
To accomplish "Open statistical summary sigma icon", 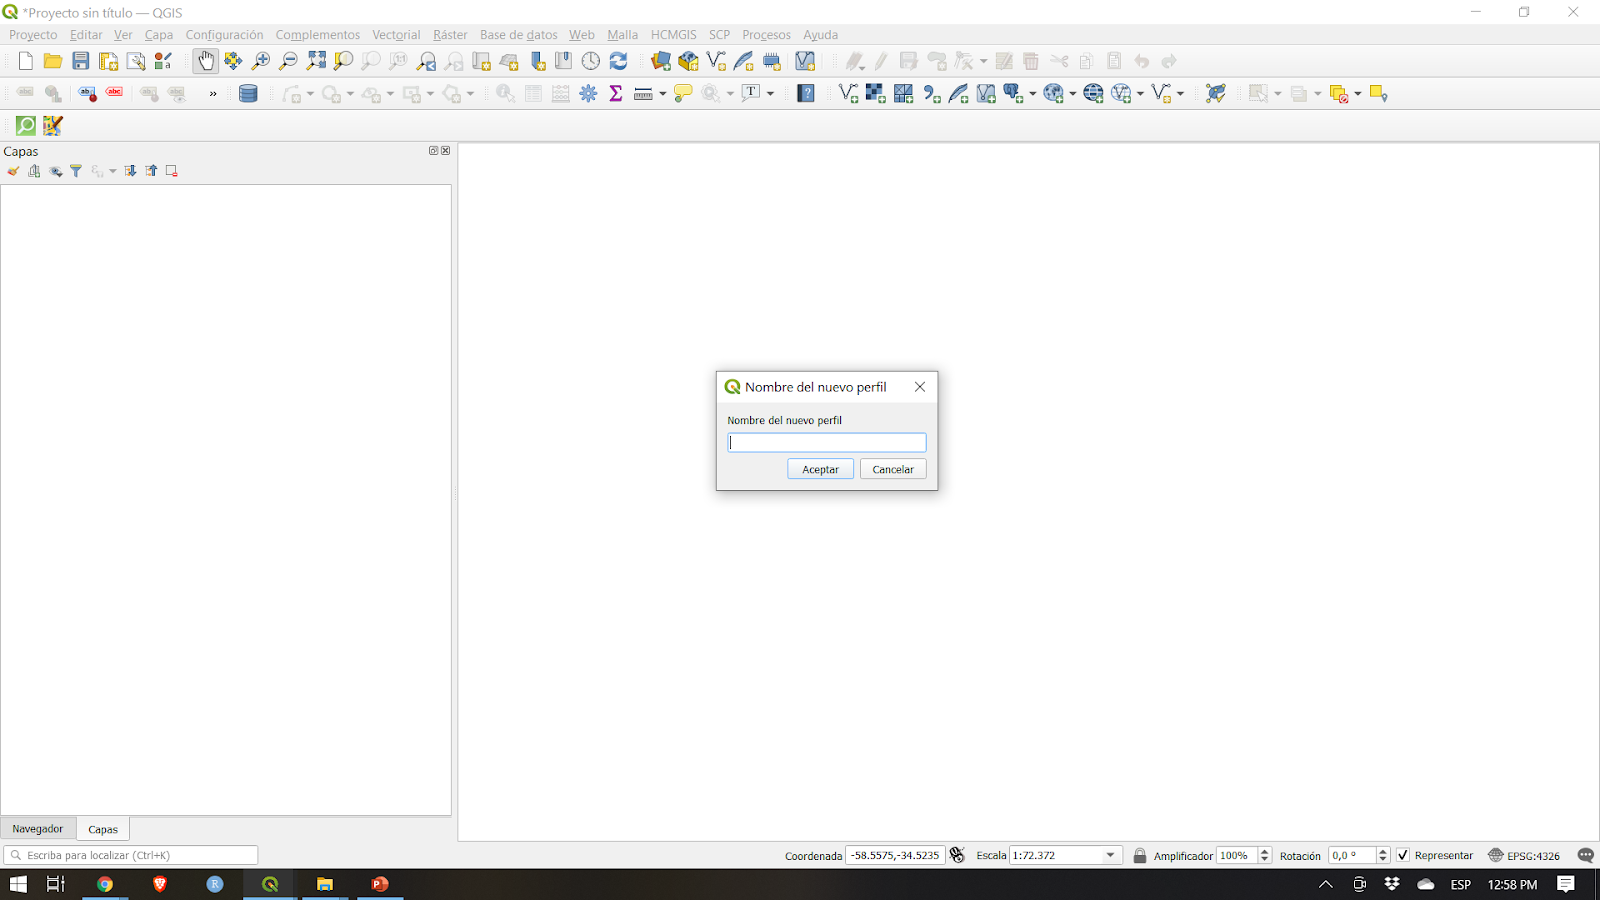I will pyautogui.click(x=616, y=93).
